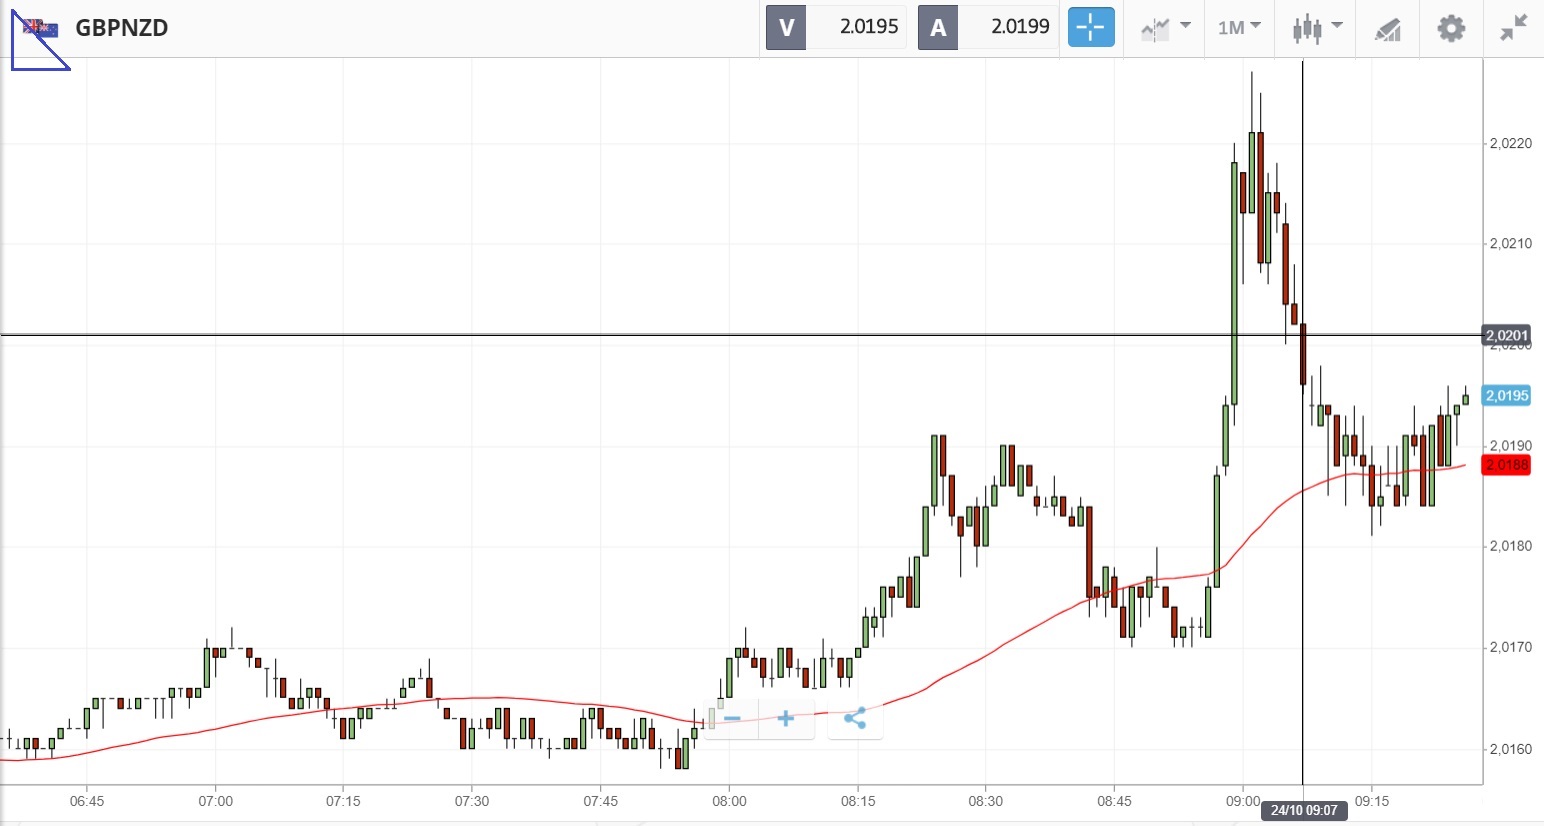Share the chart
Screen dimensions: 1544x826
coord(855,718)
